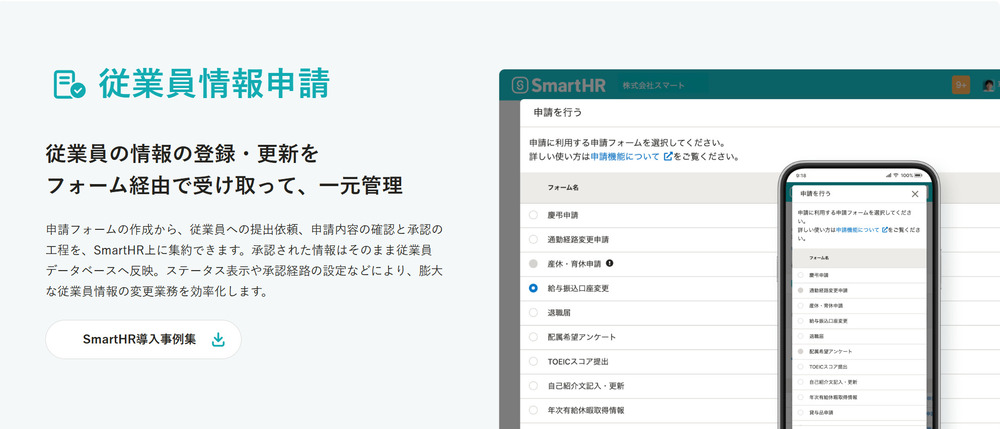Select 退職届 radio on the phone
This screenshot has height=429, width=1000.
click(800, 336)
